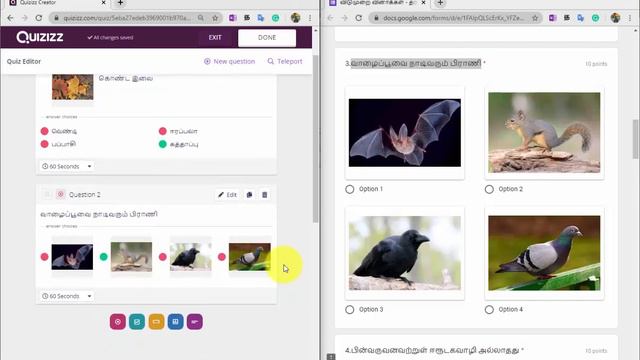Bookmark the Quizizz page with the star
The height and width of the screenshot is (360, 640).
(x=215, y=18)
